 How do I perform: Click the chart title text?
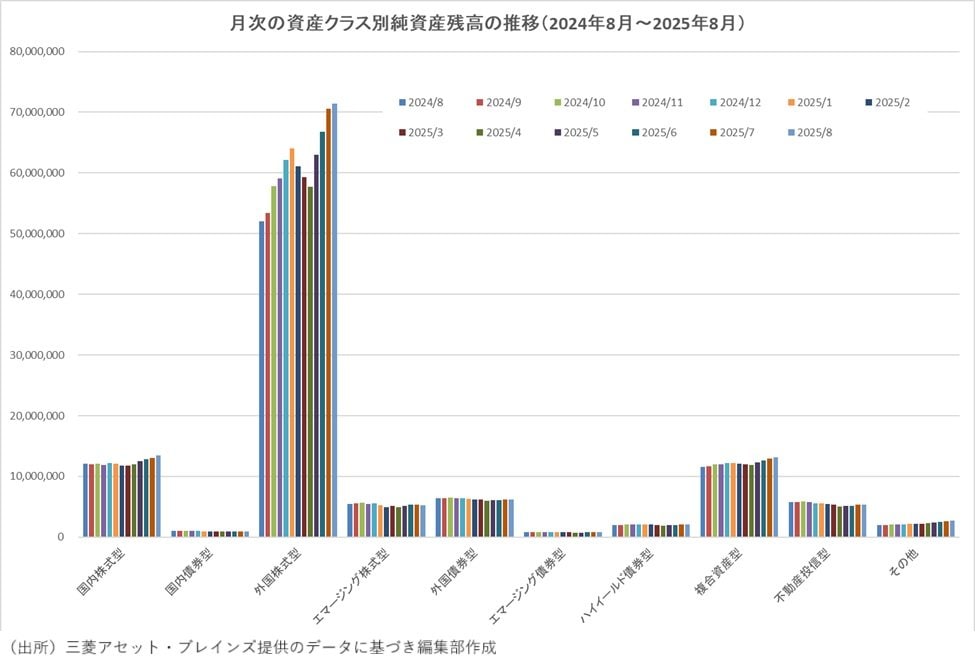(487, 22)
